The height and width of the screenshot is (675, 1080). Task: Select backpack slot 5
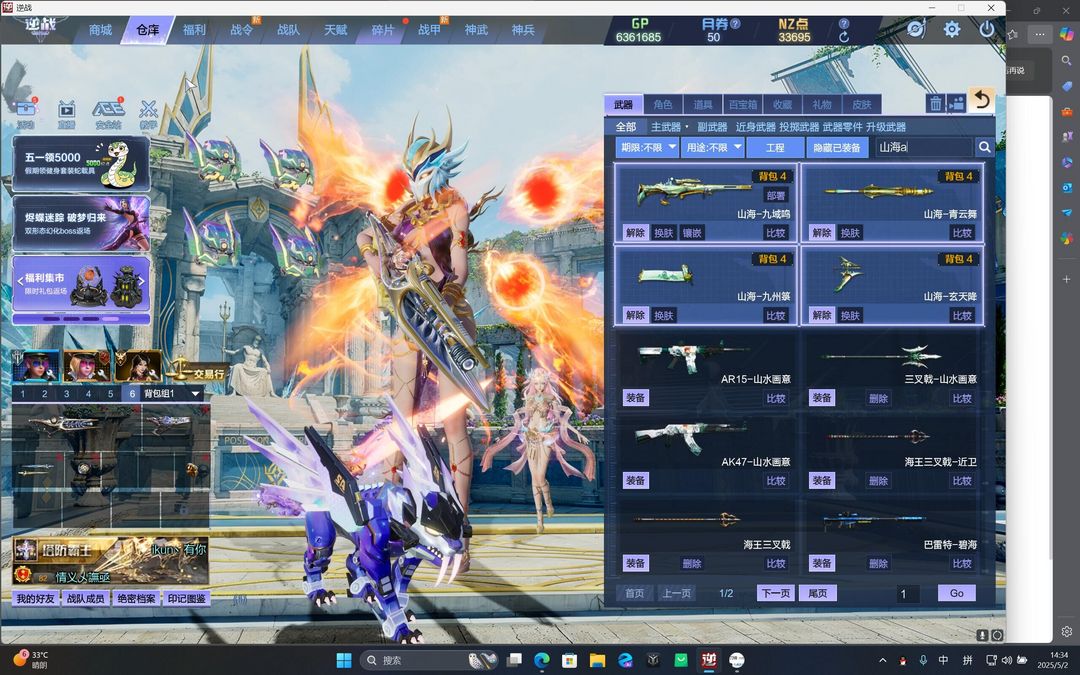coord(110,393)
